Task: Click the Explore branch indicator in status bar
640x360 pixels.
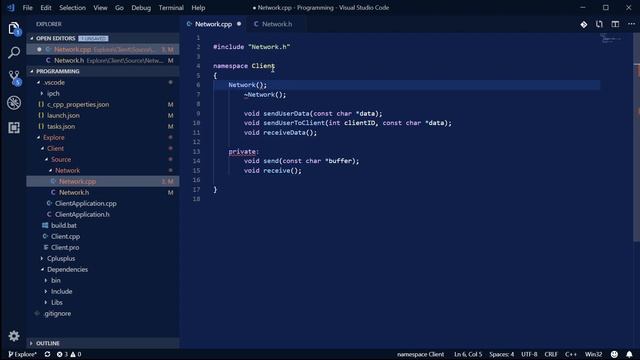Action: click(x=22, y=354)
